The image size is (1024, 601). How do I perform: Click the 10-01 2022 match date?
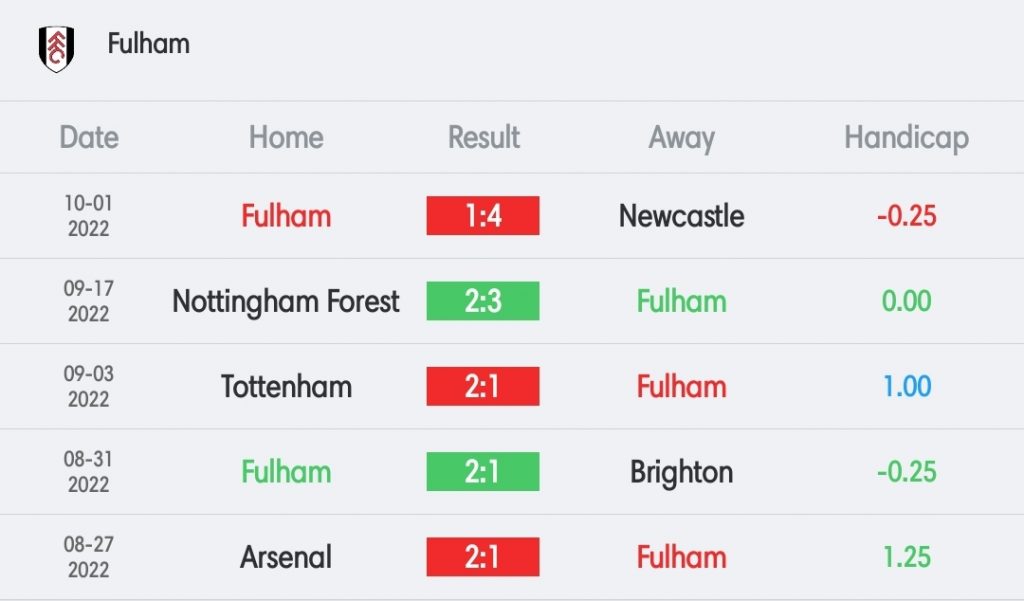coord(89,216)
